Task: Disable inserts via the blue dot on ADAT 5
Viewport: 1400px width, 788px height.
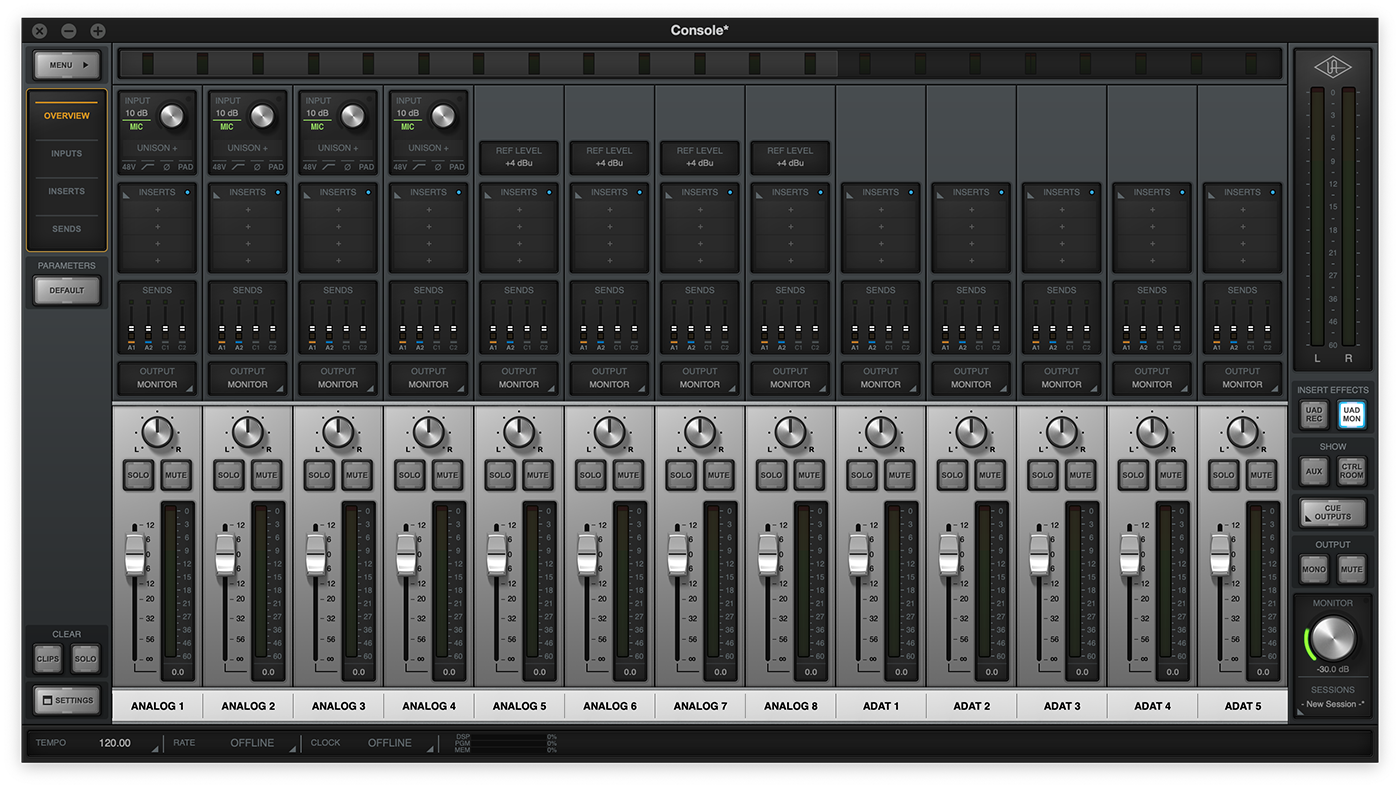Action: 1272,192
